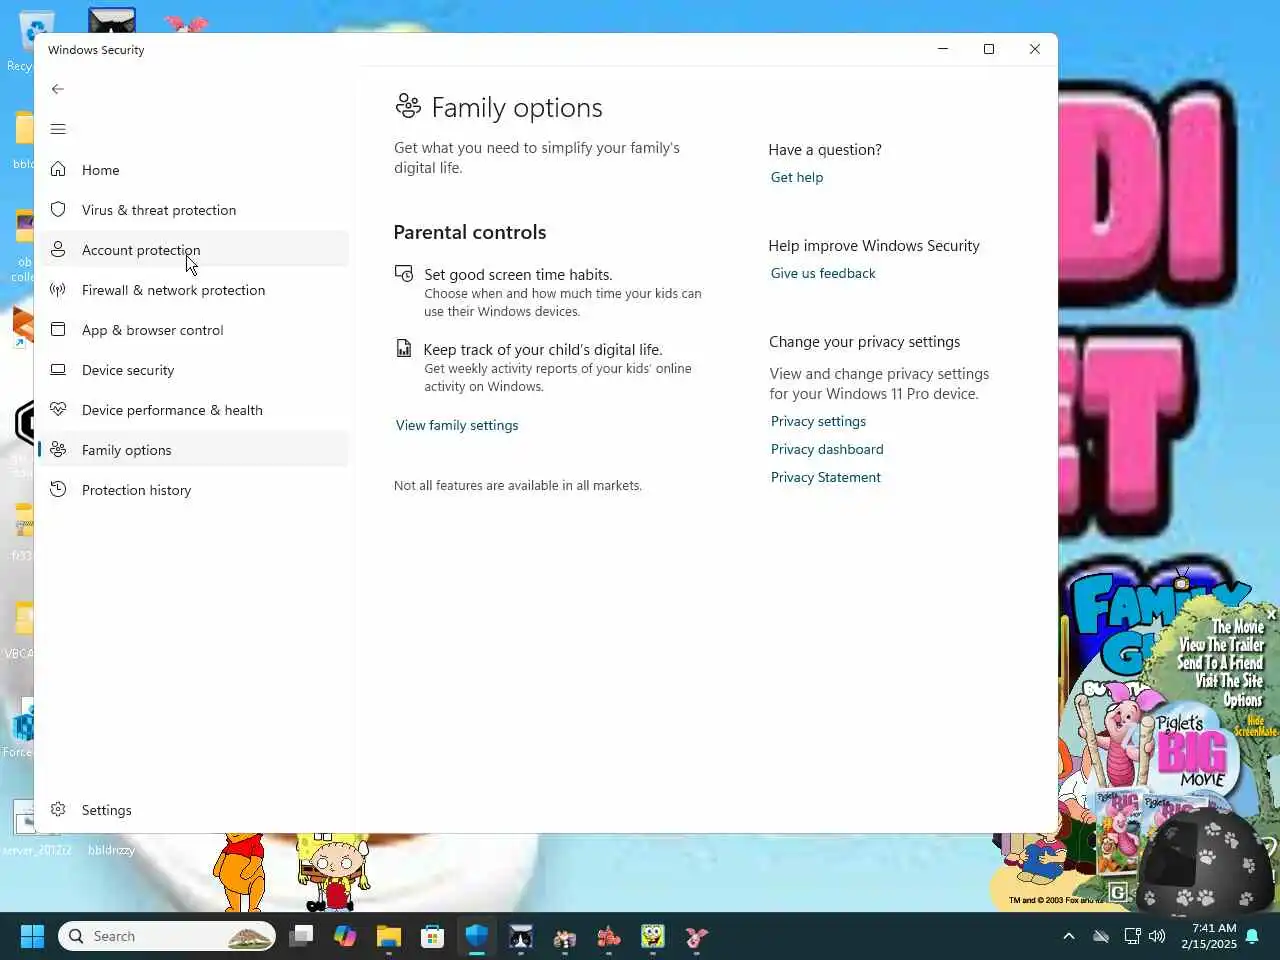Click the clock icon for Protection history
This screenshot has width=1280, height=960.
58,489
